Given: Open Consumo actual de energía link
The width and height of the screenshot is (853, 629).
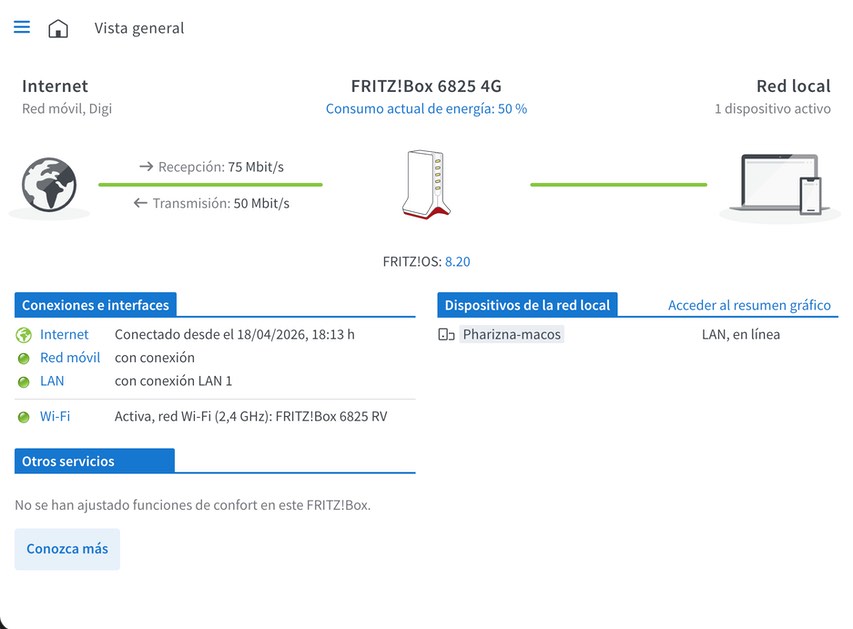Looking at the screenshot, I should pyautogui.click(x=426, y=109).
